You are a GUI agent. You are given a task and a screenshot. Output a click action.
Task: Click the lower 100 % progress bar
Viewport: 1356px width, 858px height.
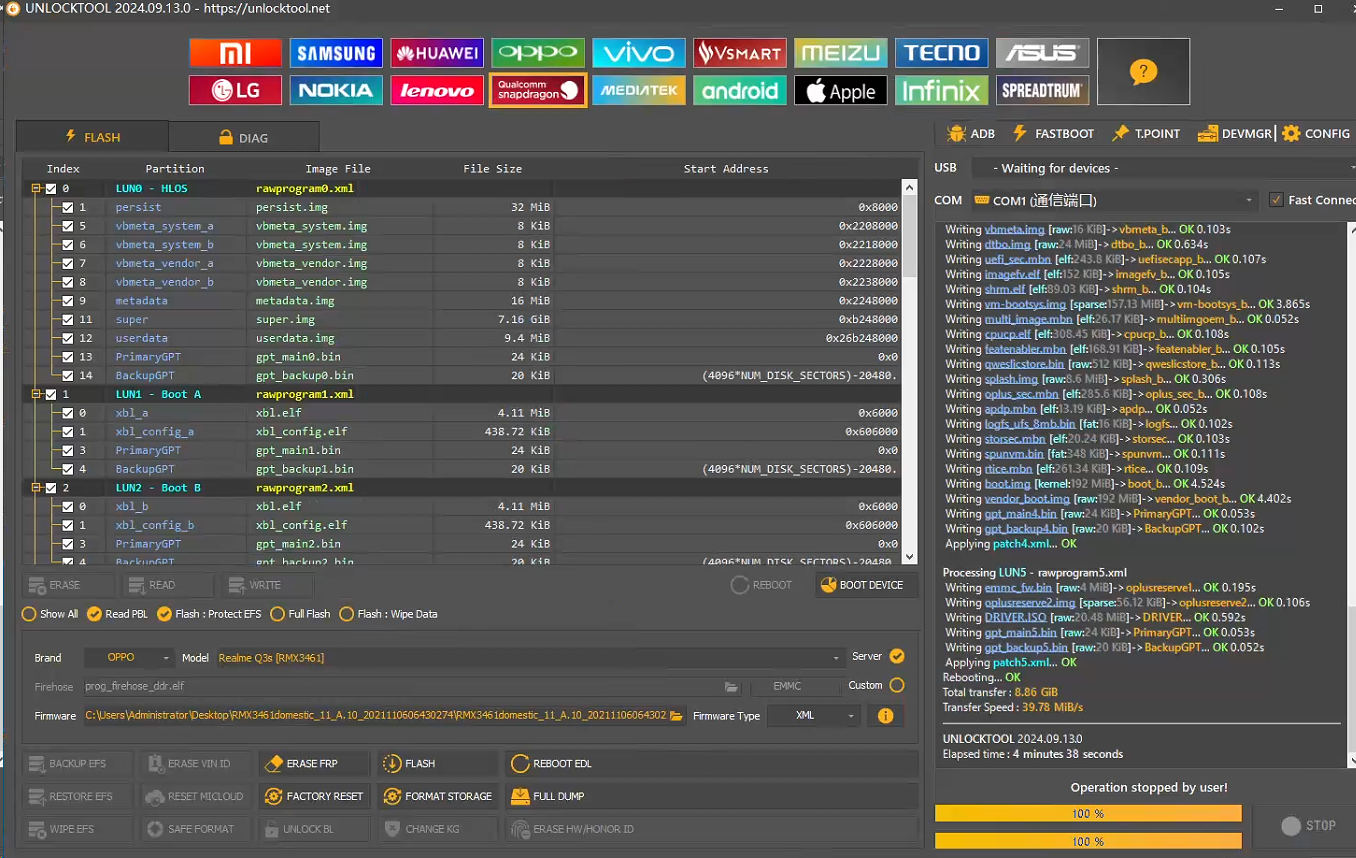[1088, 841]
